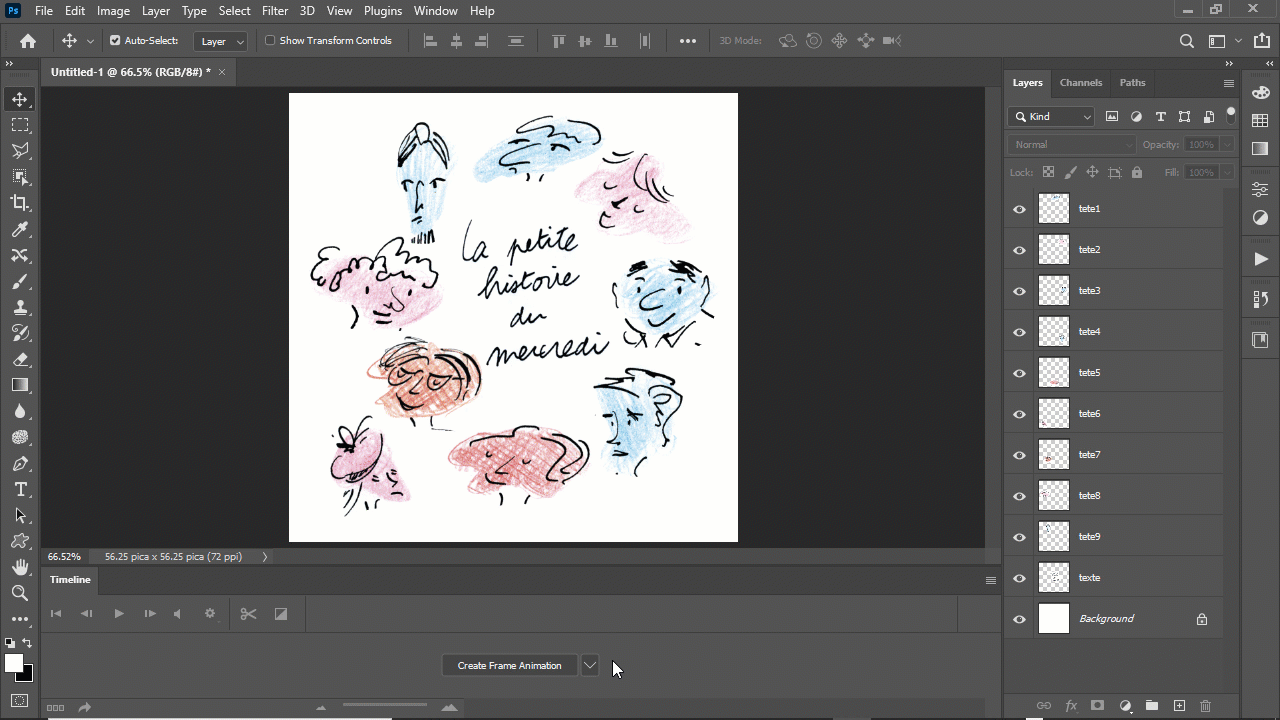The width and height of the screenshot is (1280, 720).
Task: Open the Search icon in options bar
Action: click(1187, 41)
